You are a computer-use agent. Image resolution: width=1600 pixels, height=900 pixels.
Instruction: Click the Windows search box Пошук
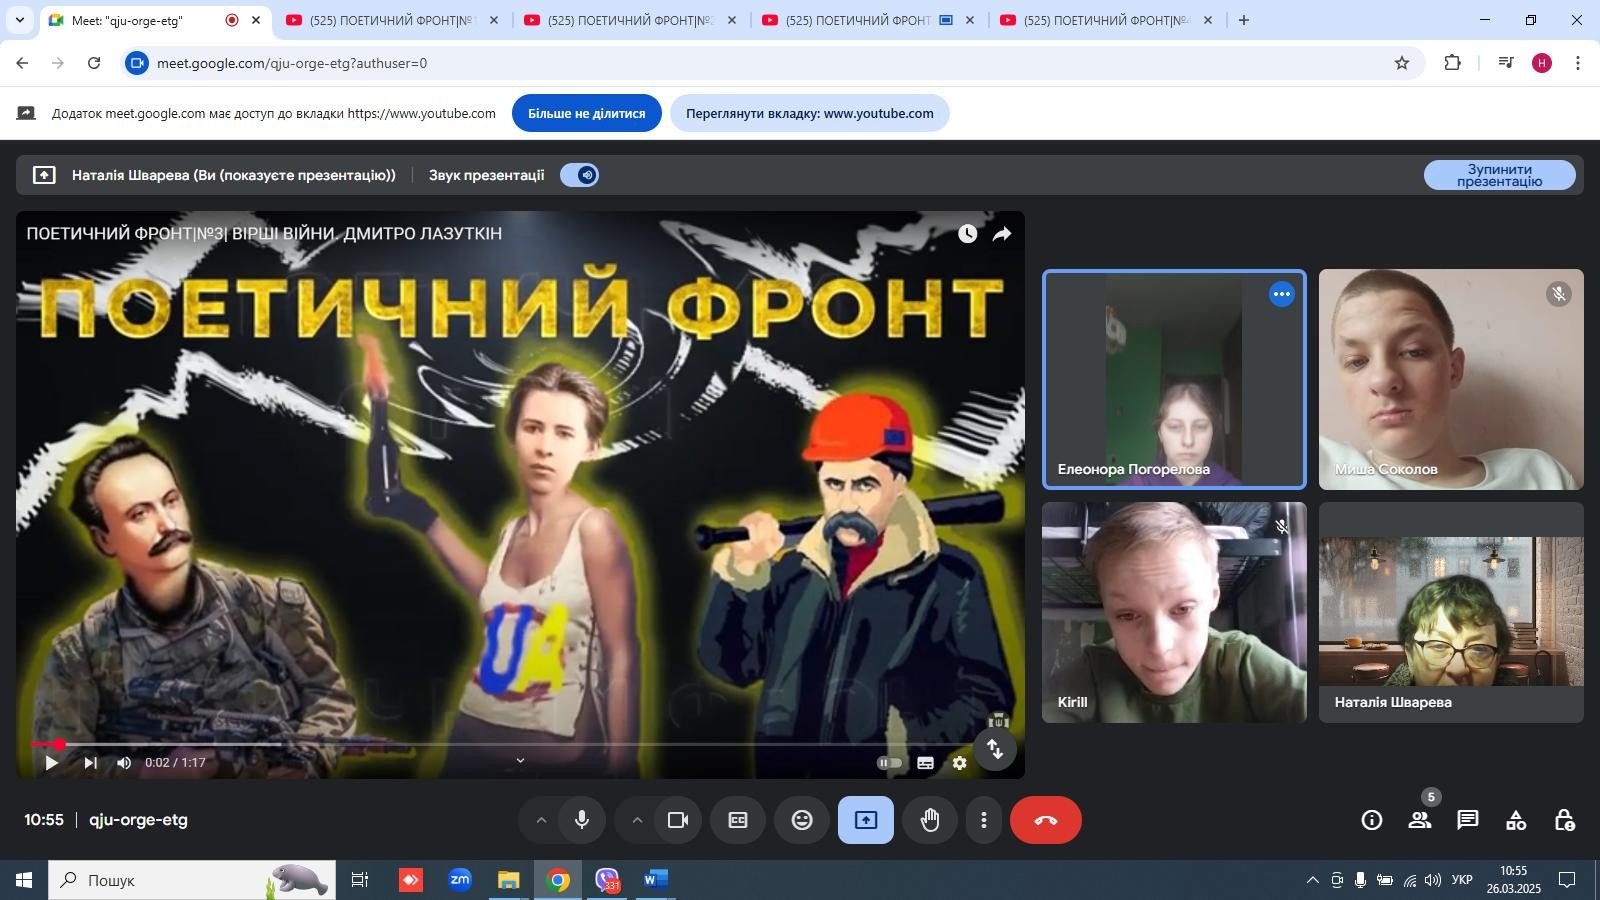[x=192, y=880]
